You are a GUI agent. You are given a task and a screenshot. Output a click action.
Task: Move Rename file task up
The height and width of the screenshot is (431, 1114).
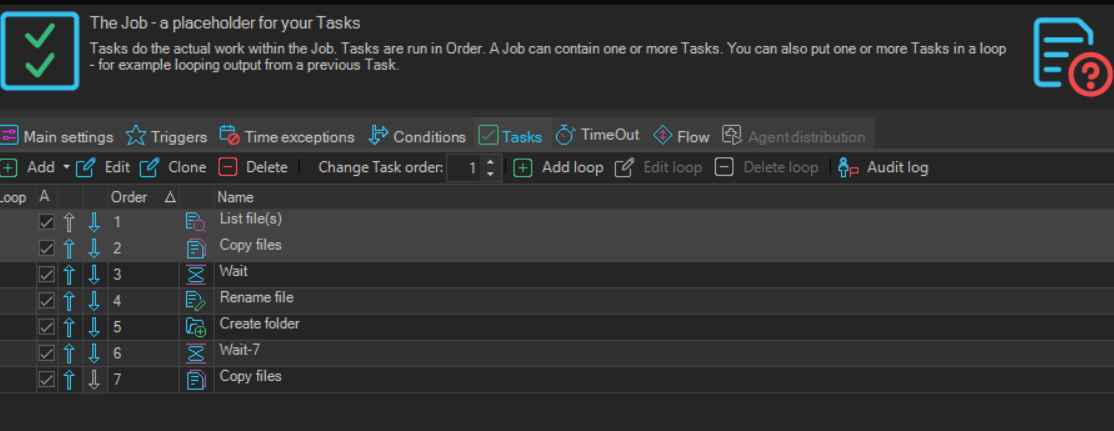point(69,301)
